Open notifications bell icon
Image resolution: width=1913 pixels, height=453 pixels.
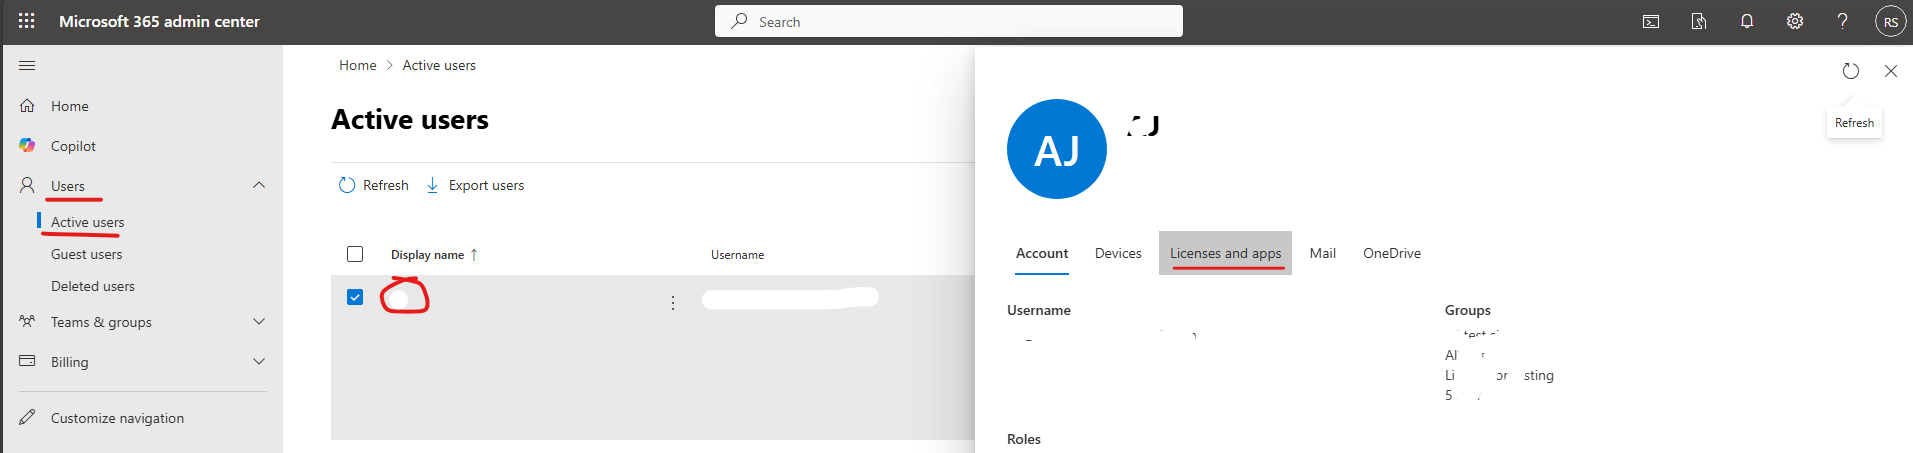click(x=1747, y=21)
